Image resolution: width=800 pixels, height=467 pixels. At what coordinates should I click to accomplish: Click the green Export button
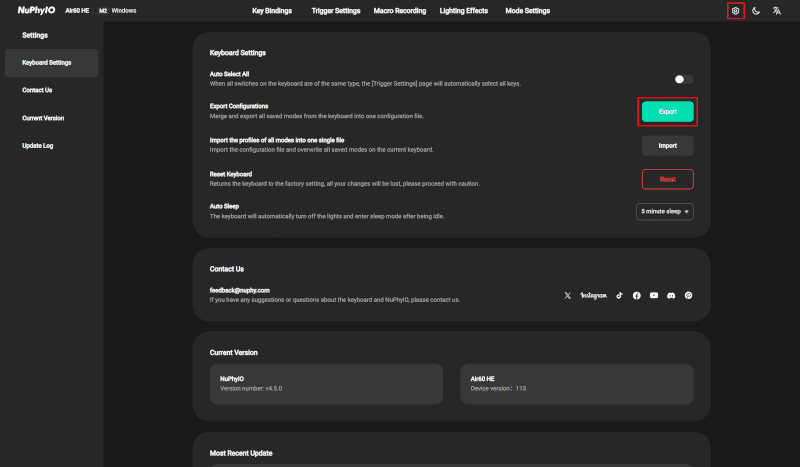(667, 112)
